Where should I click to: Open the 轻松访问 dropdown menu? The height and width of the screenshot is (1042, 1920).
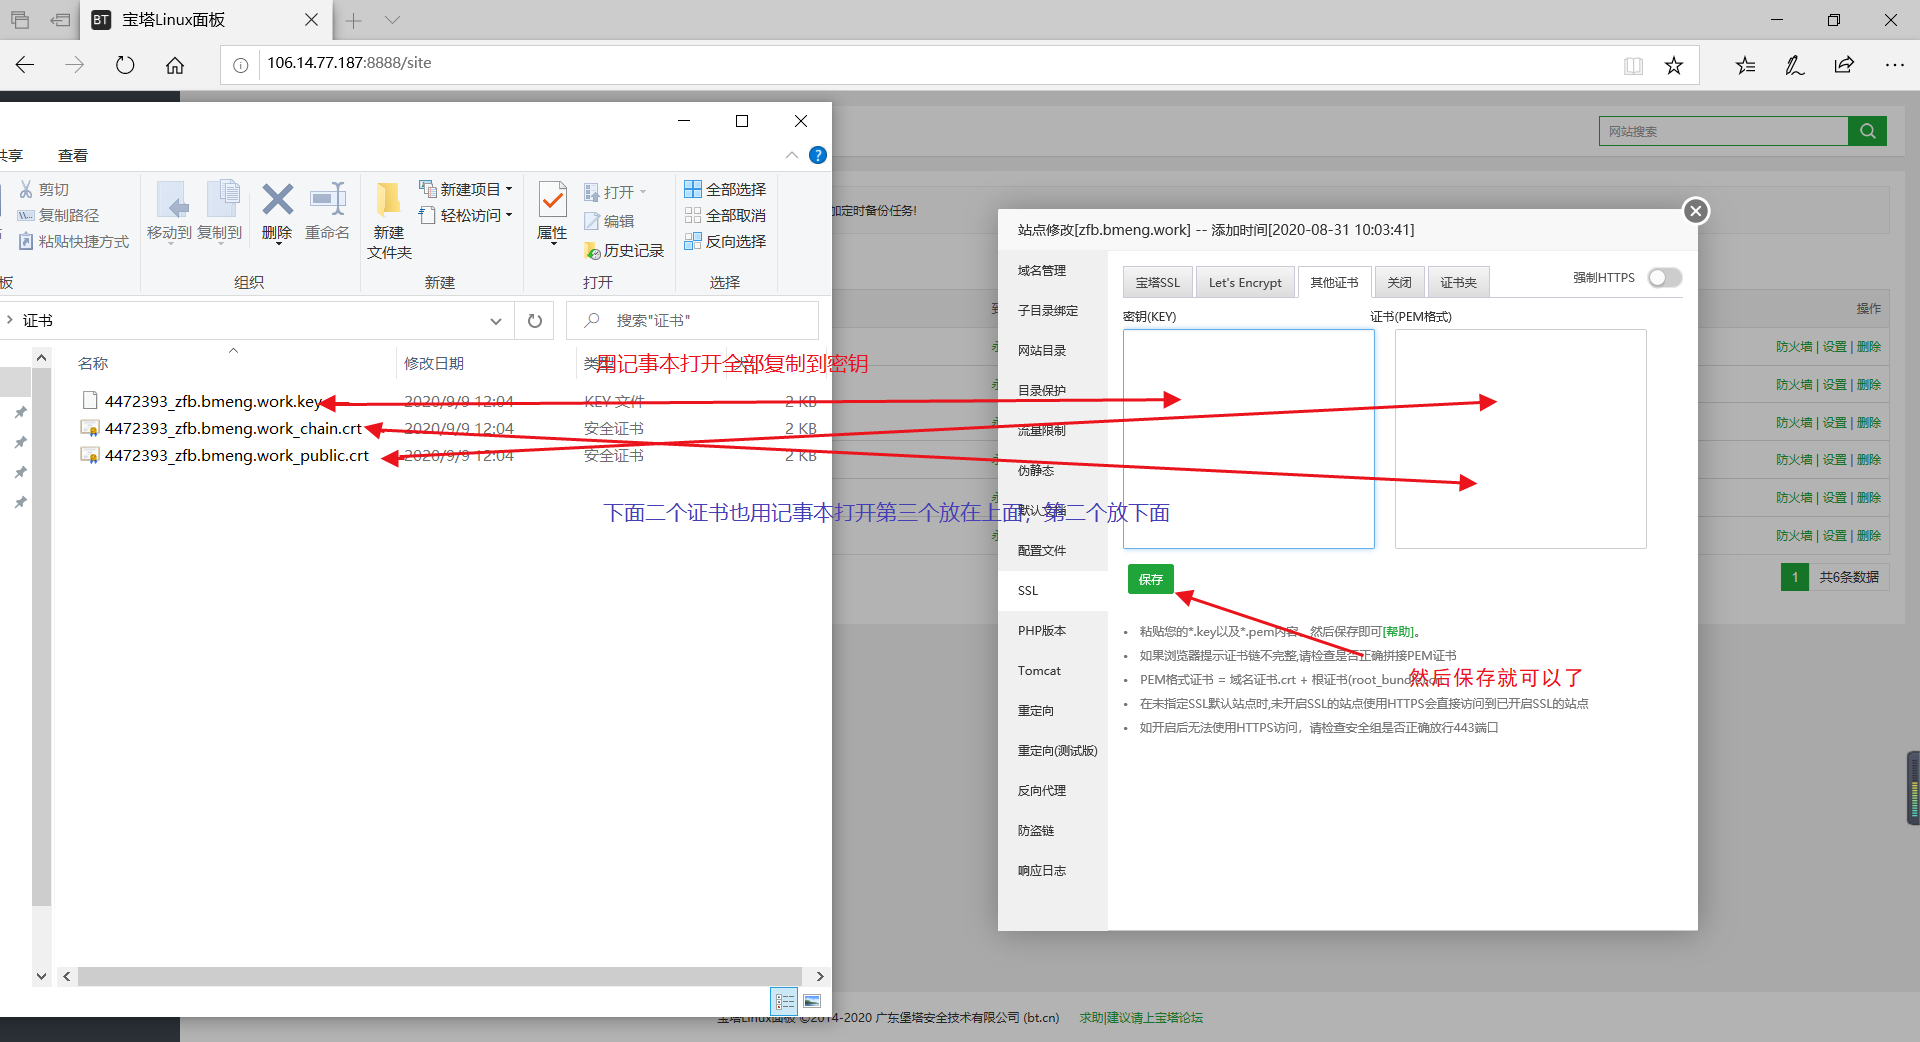(509, 215)
